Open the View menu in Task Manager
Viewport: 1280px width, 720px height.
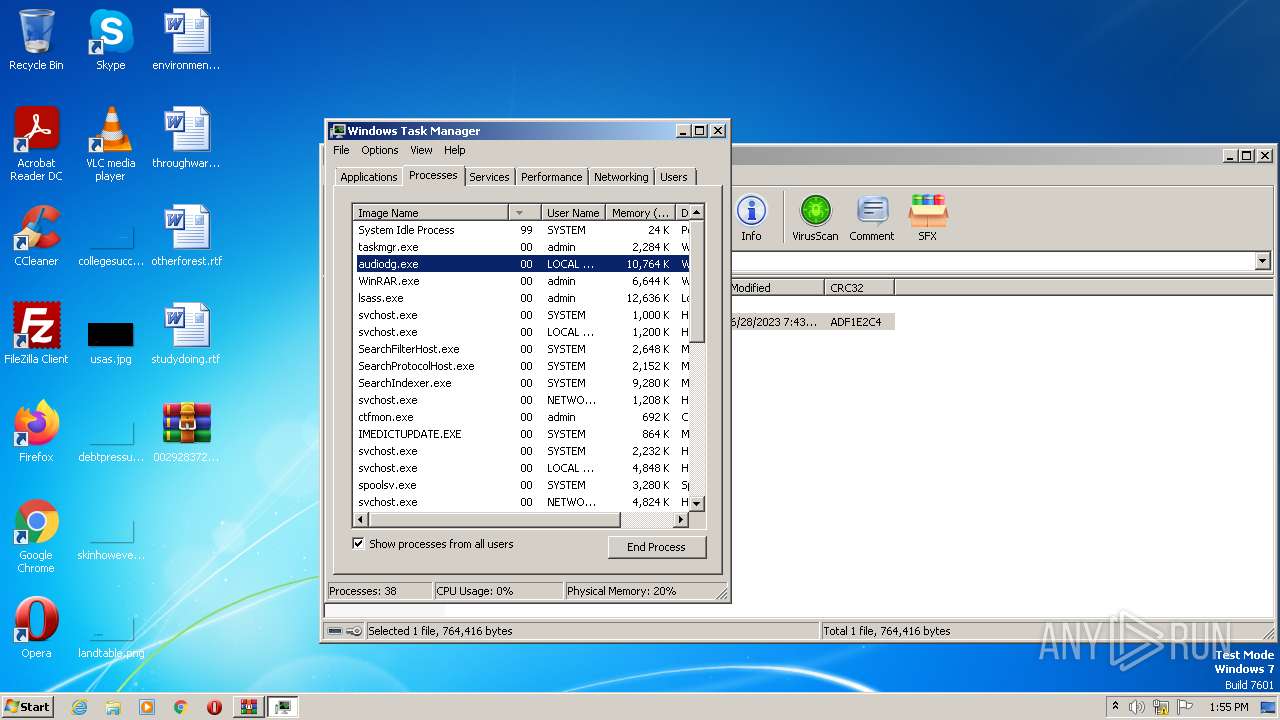tap(422, 150)
